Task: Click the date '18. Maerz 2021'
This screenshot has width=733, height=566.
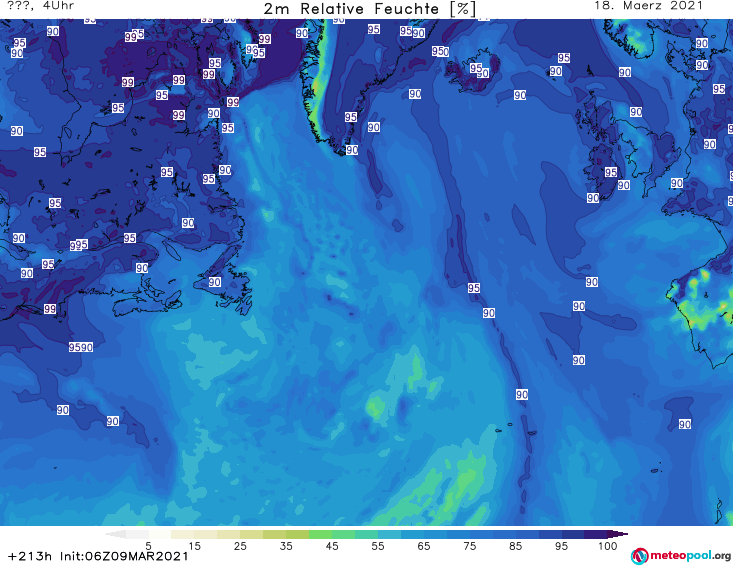Action: pyautogui.click(x=648, y=6)
